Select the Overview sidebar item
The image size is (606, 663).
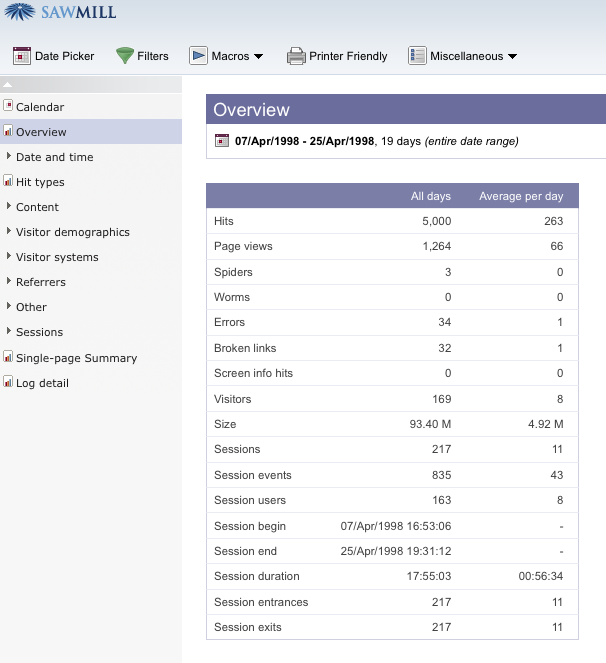[41, 132]
